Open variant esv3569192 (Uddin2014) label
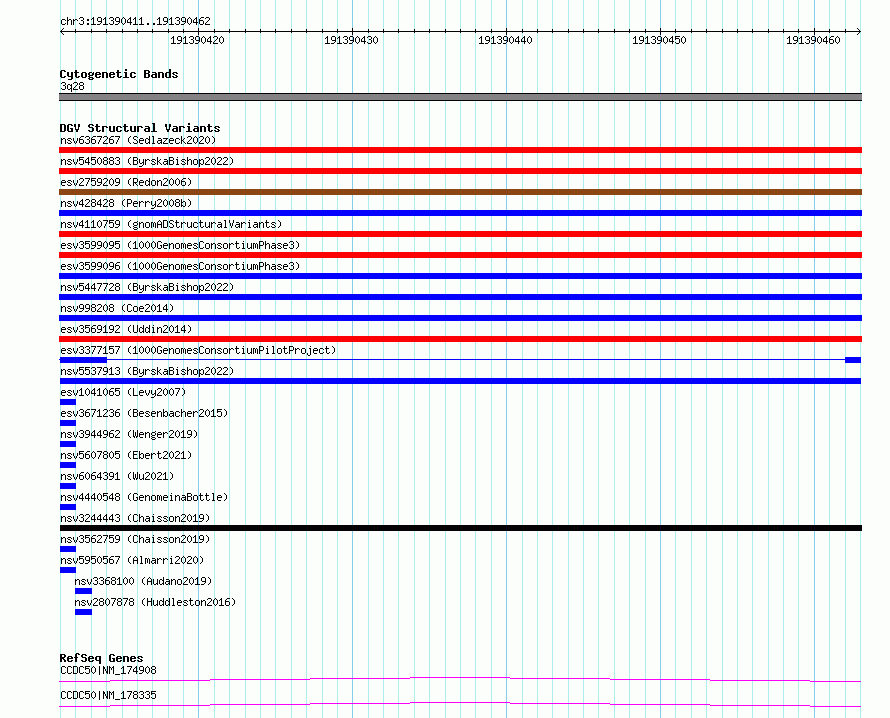Image resolution: width=890 pixels, height=718 pixels. click(126, 329)
